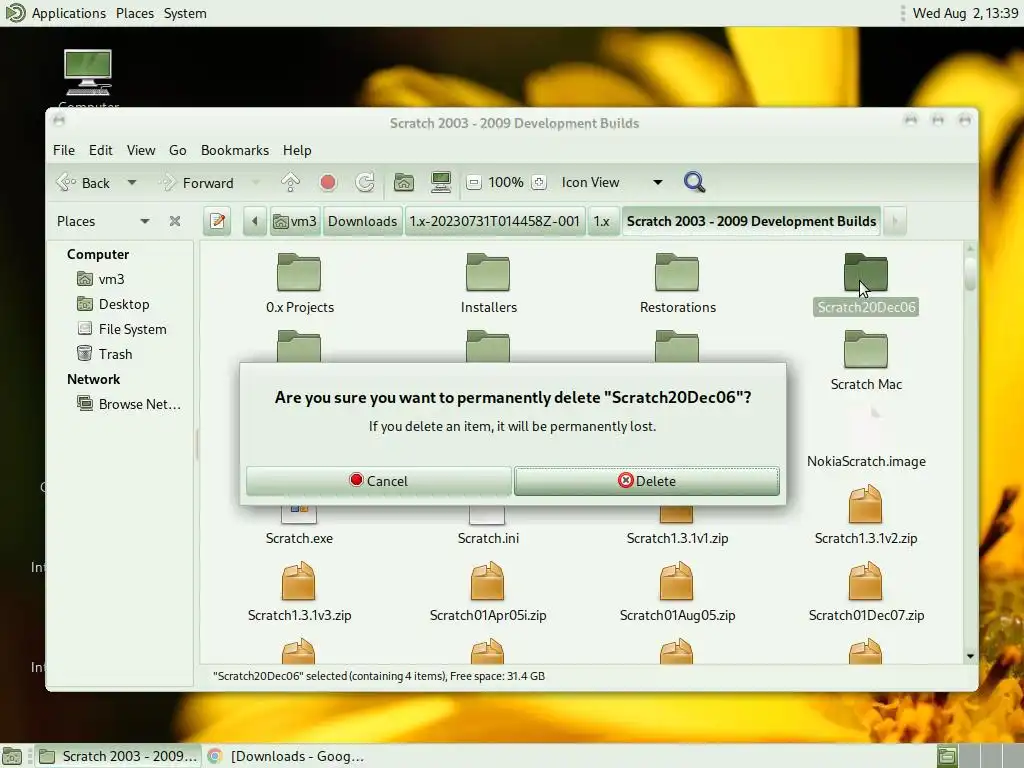Reset zoom via 100% label

(x=506, y=182)
